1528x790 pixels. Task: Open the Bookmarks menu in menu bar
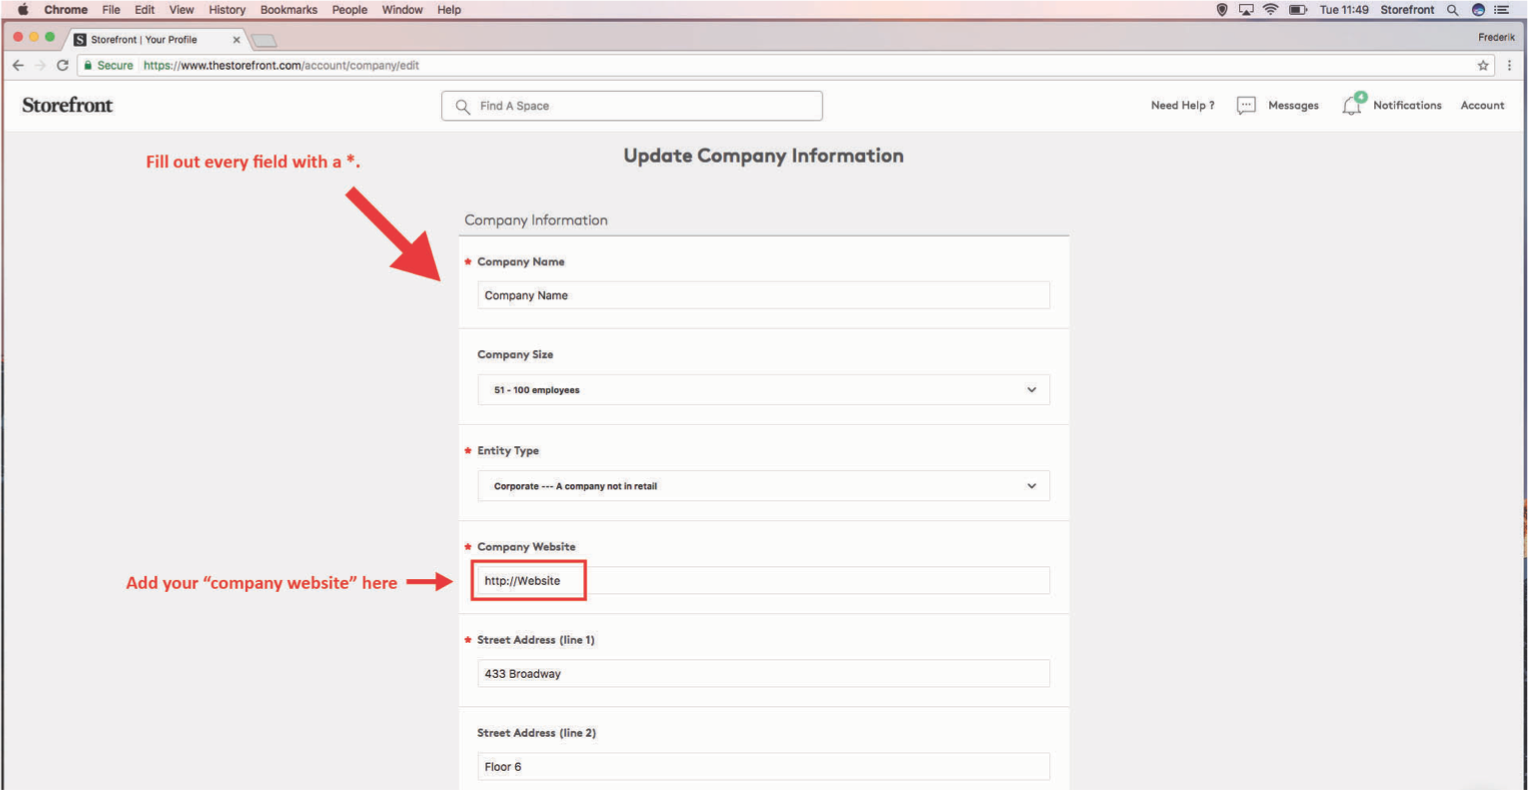coord(288,10)
